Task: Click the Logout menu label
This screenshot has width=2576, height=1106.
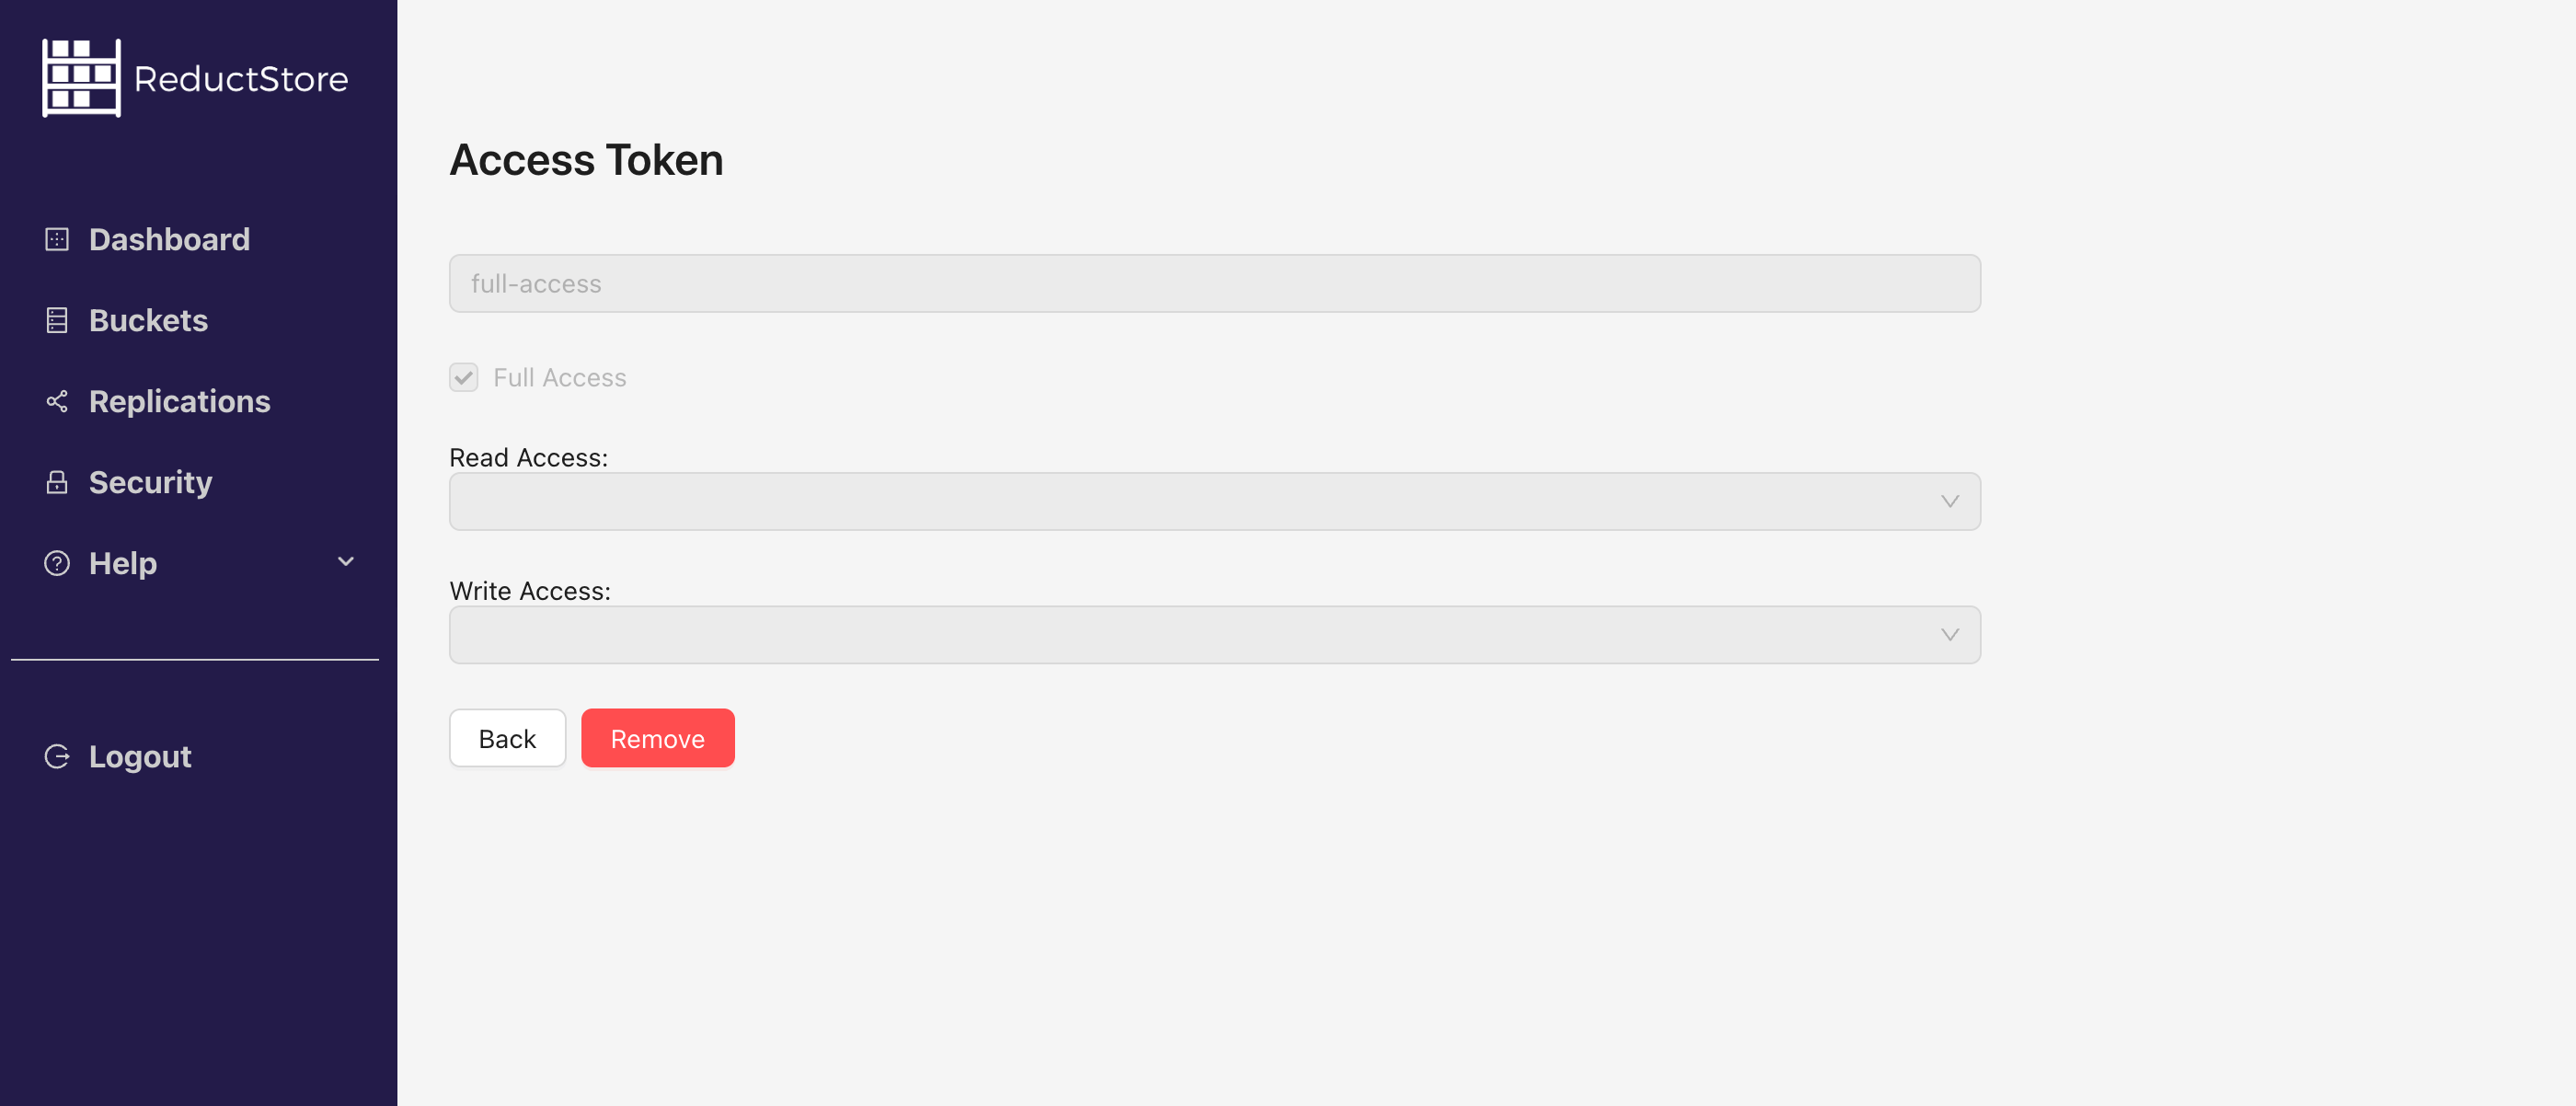Action: point(140,757)
